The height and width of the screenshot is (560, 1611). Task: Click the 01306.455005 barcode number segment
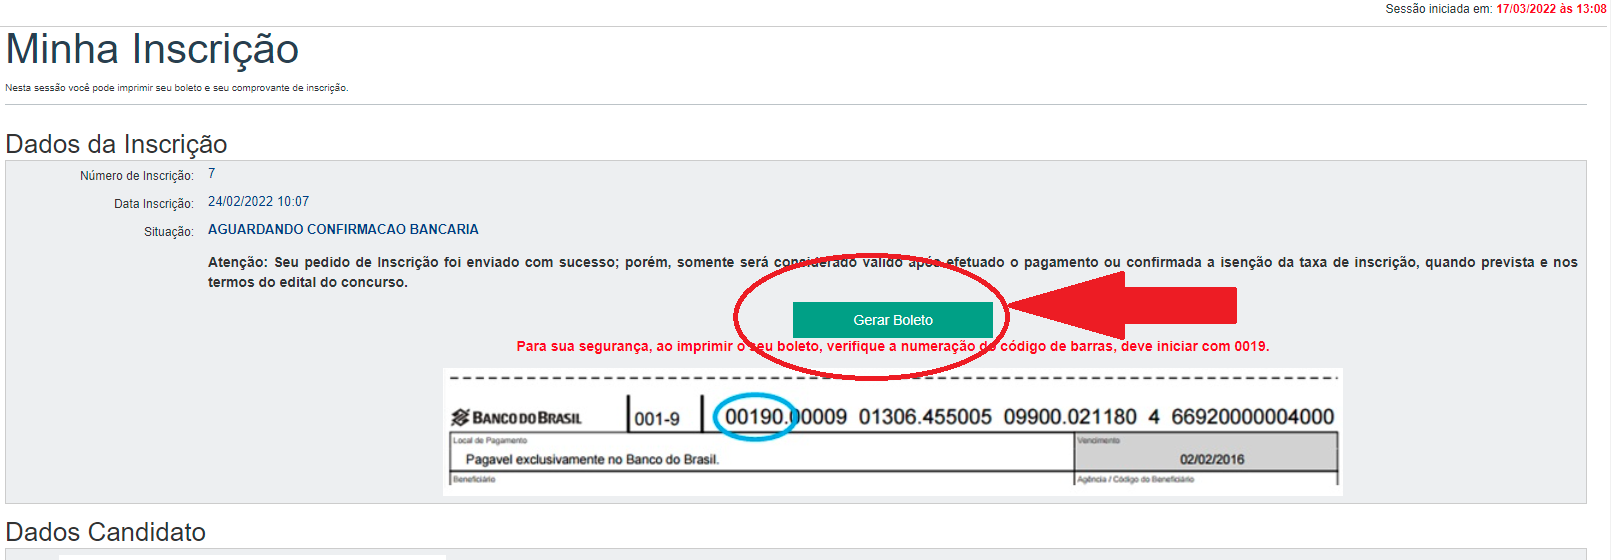point(925,417)
